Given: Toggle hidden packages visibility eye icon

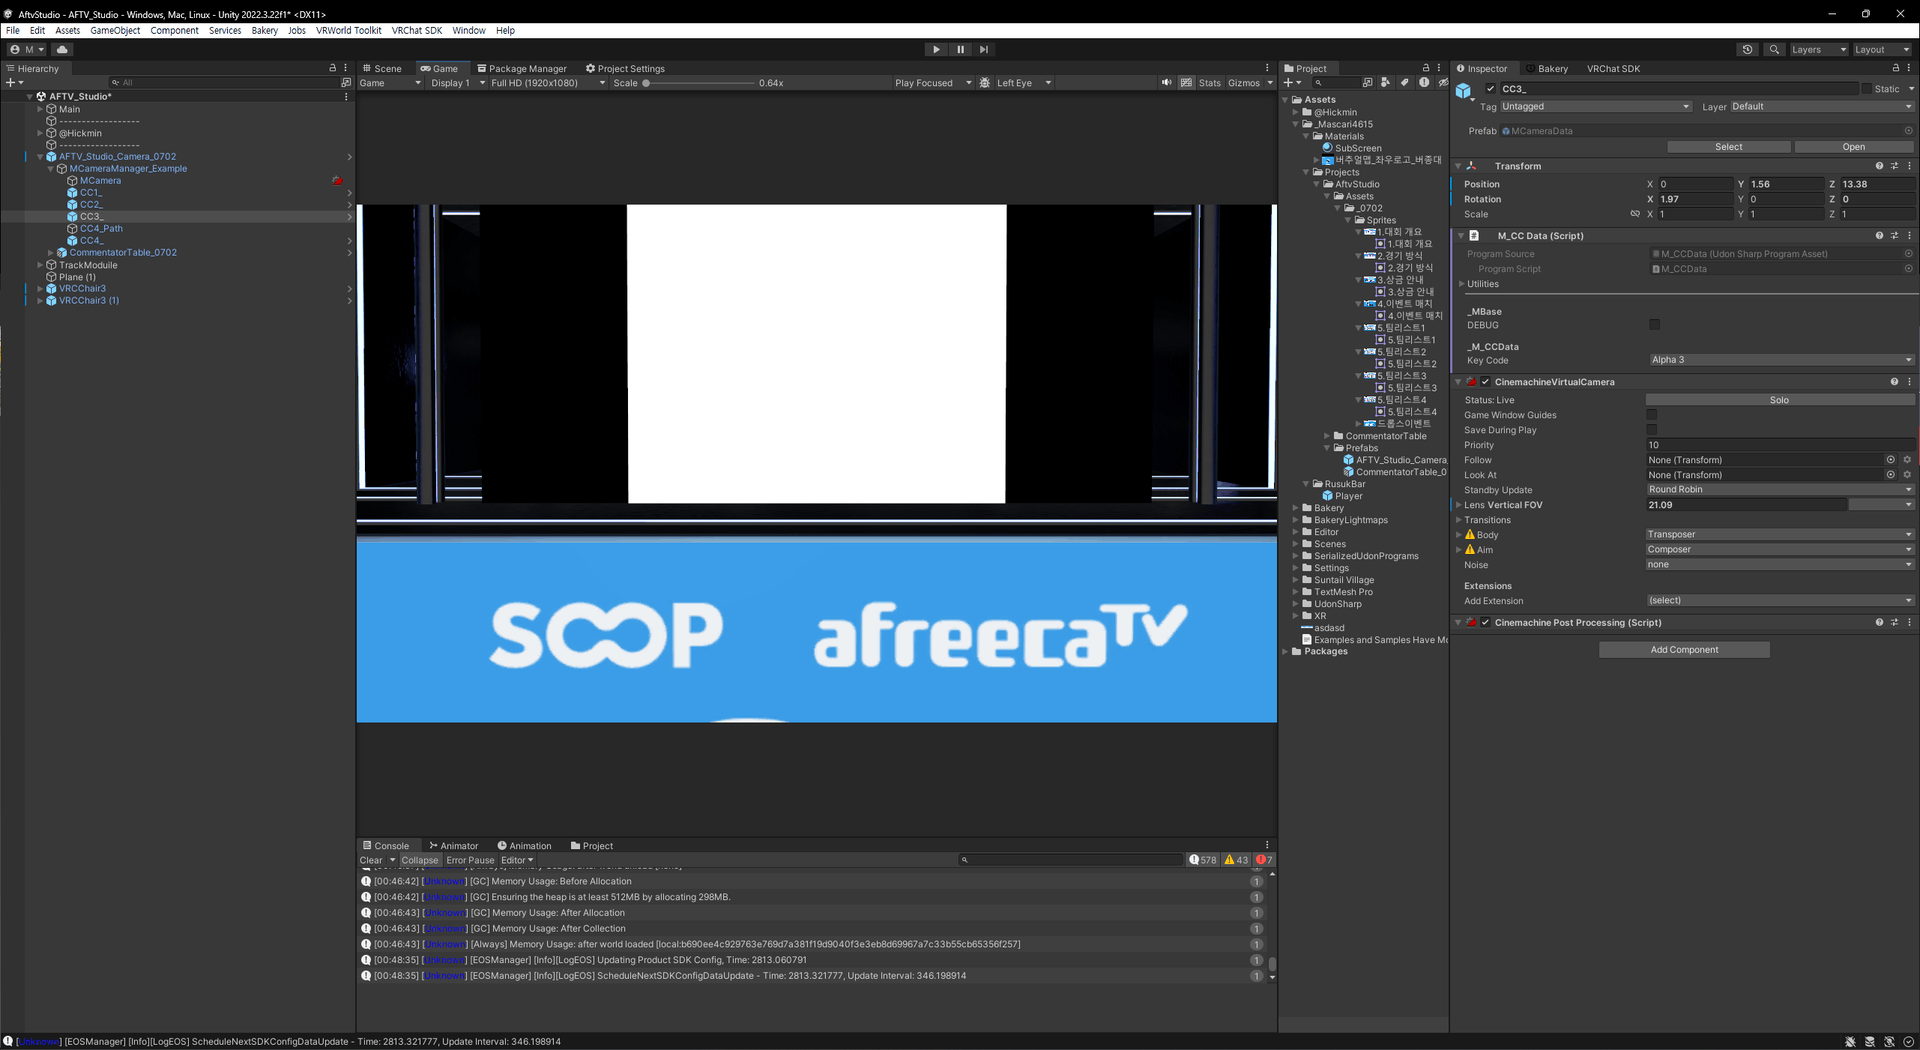Looking at the screenshot, I should click(1442, 83).
